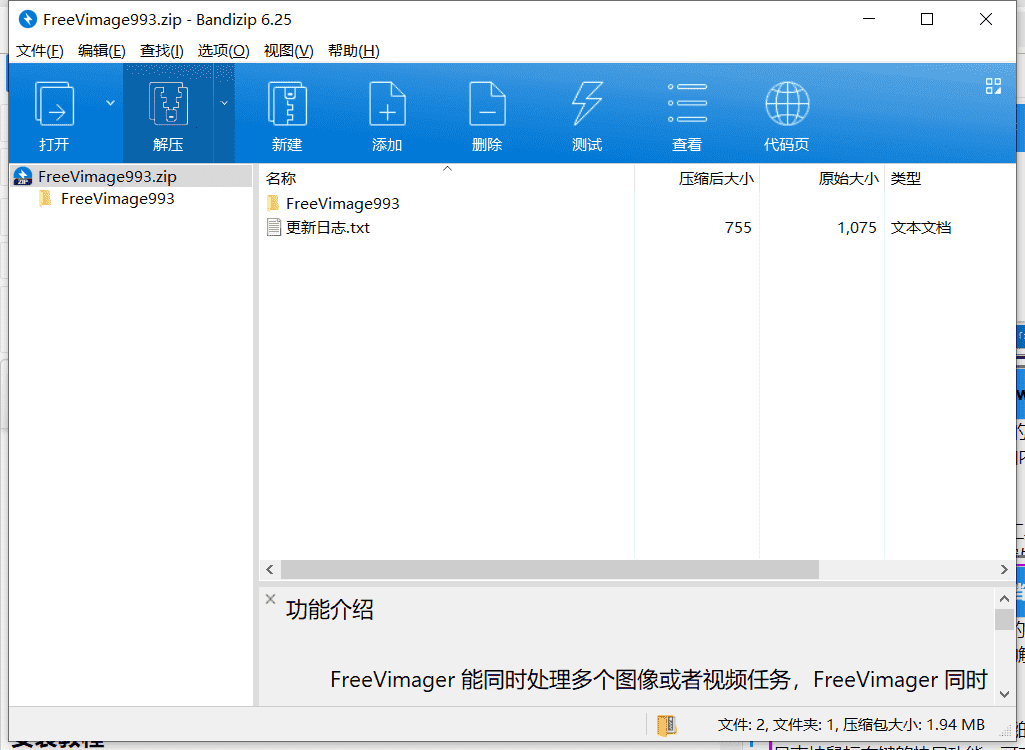This screenshot has width=1025, height=750.
Task: Close the Bandizip window
Action: tap(986, 20)
